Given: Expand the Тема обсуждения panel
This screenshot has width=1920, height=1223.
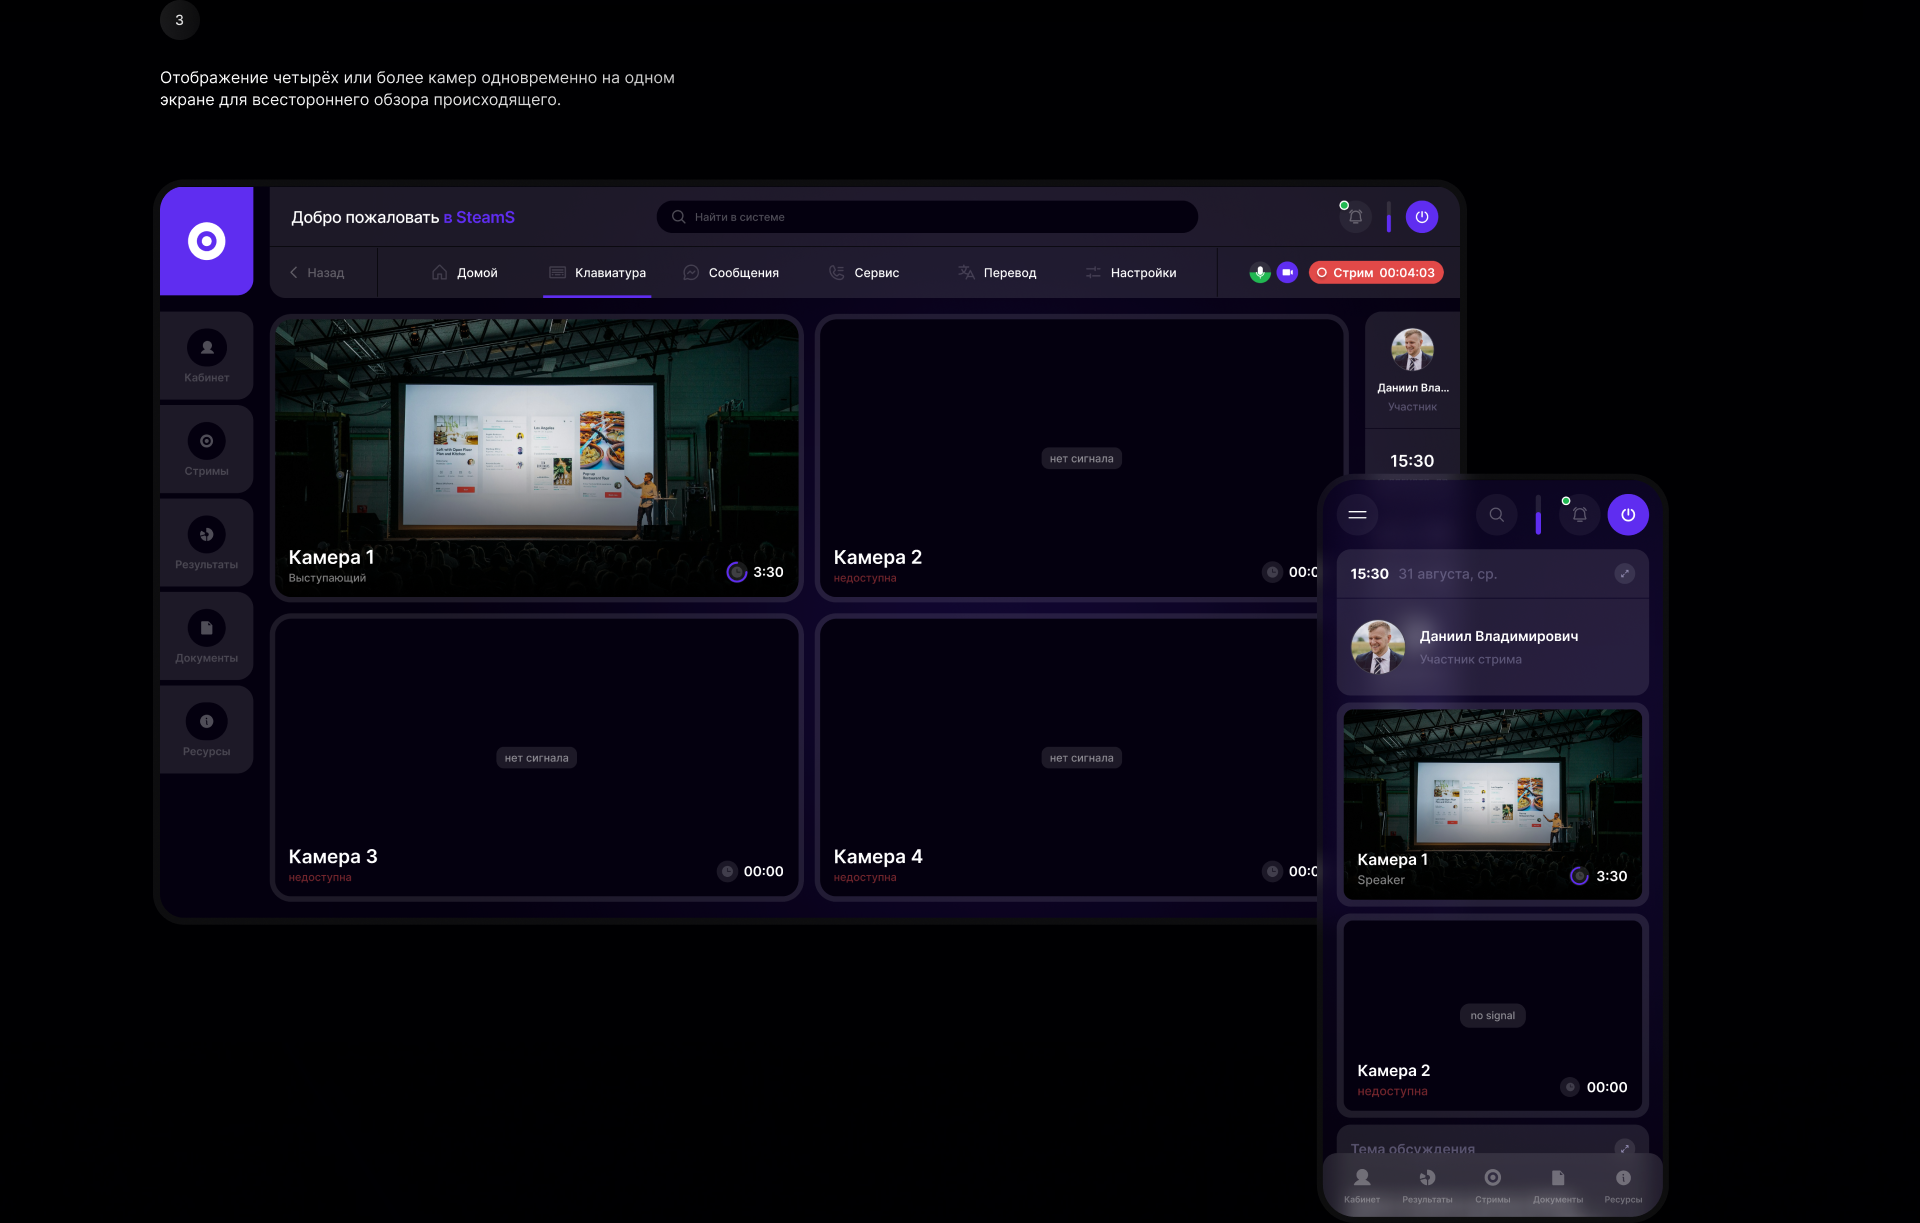Looking at the screenshot, I should point(1624,1148).
